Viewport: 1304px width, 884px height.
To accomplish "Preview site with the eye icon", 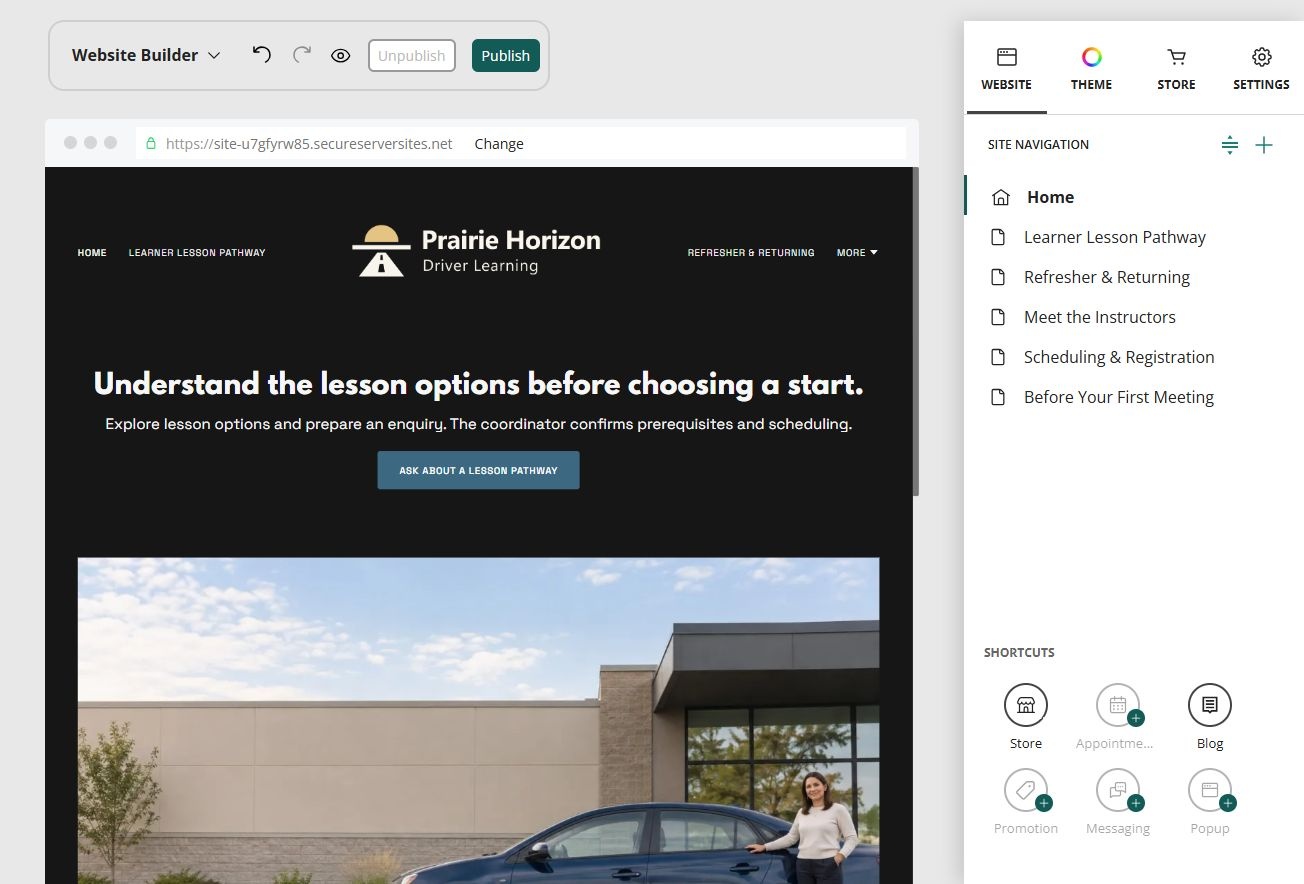I will [x=340, y=56].
